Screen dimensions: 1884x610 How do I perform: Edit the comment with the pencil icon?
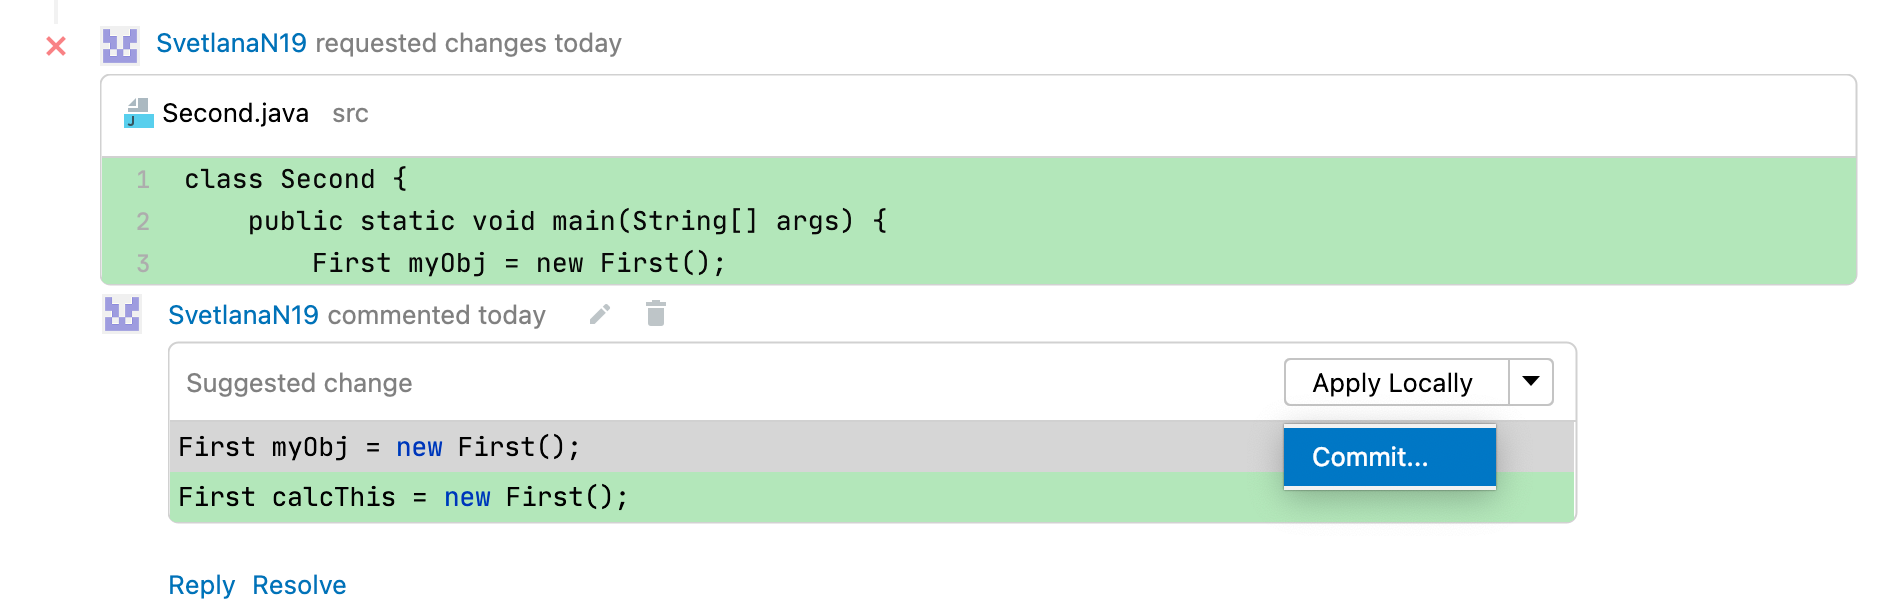600,315
